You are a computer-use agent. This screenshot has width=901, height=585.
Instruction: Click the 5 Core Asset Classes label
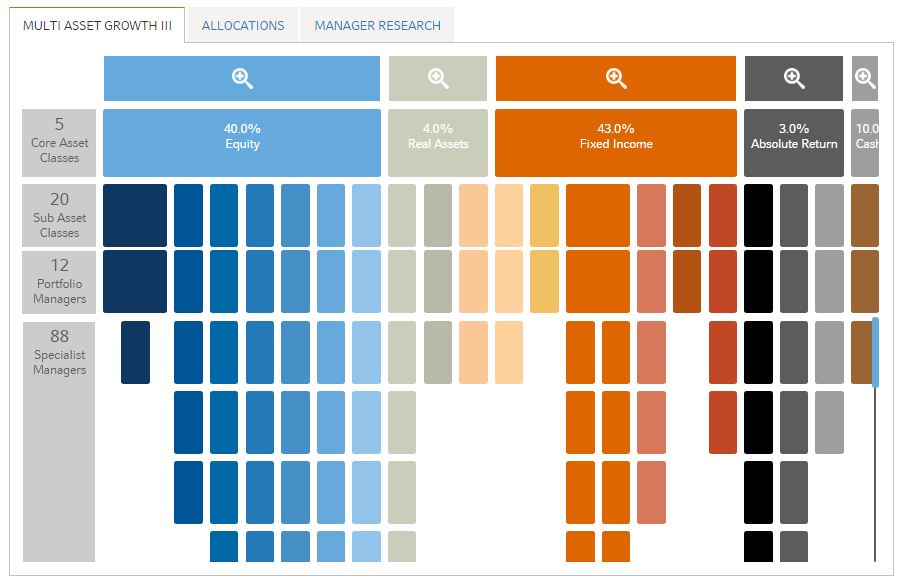pos(59,143)
